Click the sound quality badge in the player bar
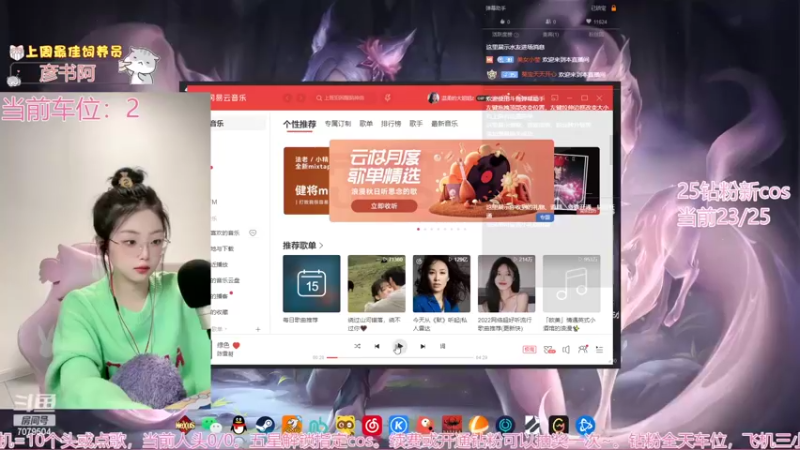800x450 pixels. (x=529, y=349)
